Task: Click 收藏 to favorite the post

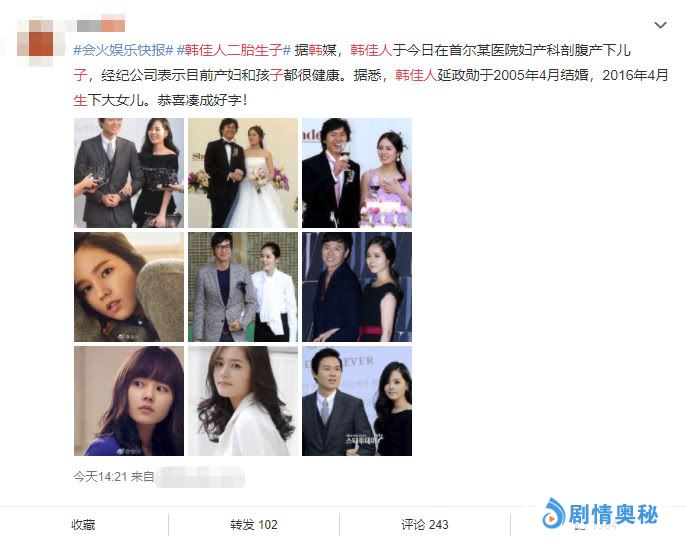Action: tap(84, 524)
